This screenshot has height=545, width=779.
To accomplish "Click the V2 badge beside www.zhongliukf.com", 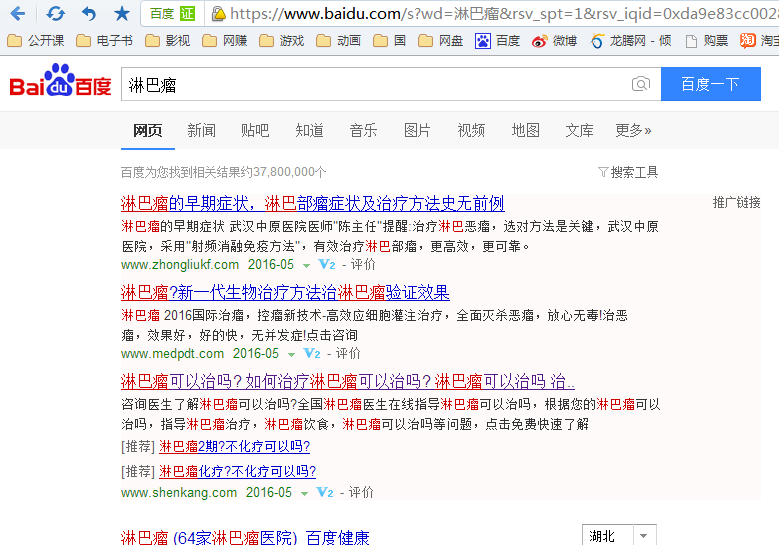I will (327, 264).
